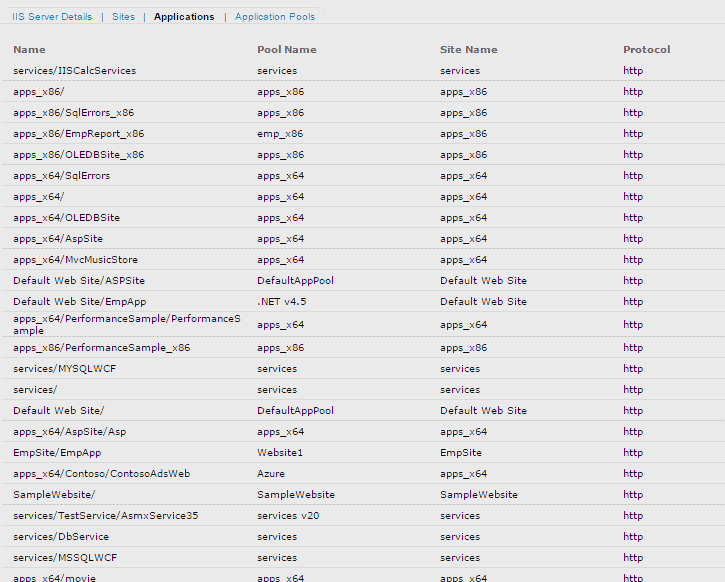
Task: Click apps_x64/MvcMusicStore application name
Action: click(75, 260)
